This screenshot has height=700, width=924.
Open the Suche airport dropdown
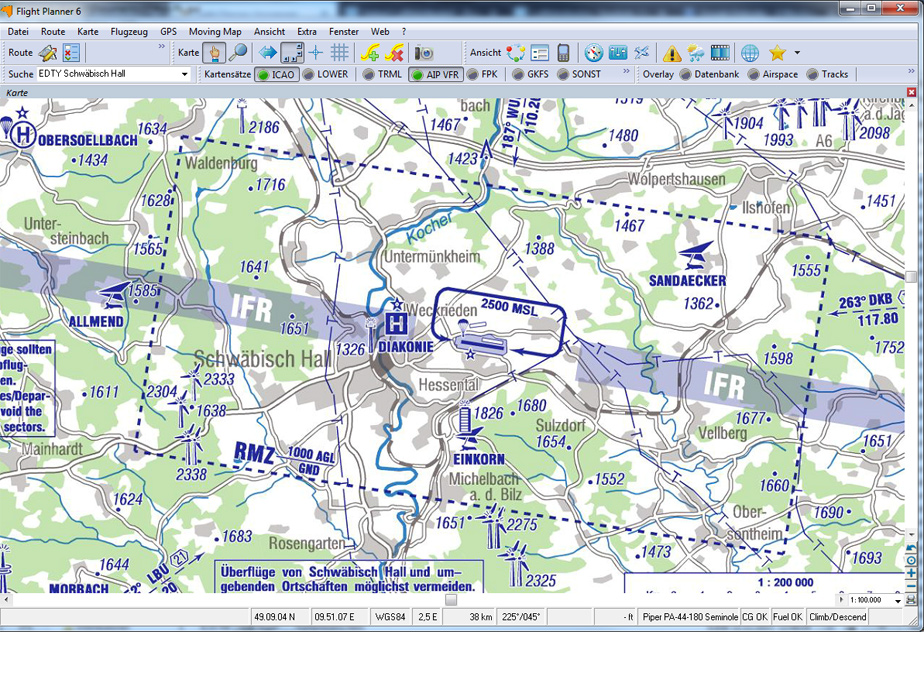pyautogui.click(x=184, y=74)
